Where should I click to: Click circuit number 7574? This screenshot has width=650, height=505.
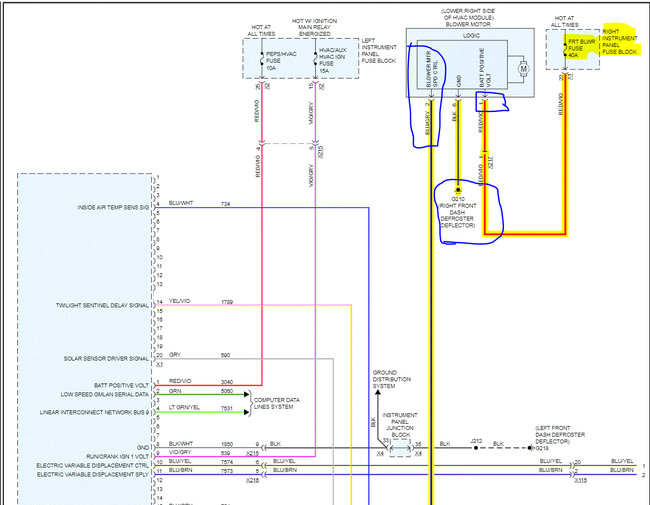coord(227,462)
